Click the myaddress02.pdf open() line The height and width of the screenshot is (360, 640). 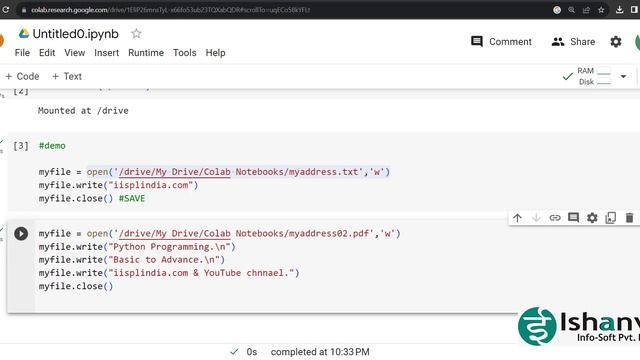tap(220, 233)
